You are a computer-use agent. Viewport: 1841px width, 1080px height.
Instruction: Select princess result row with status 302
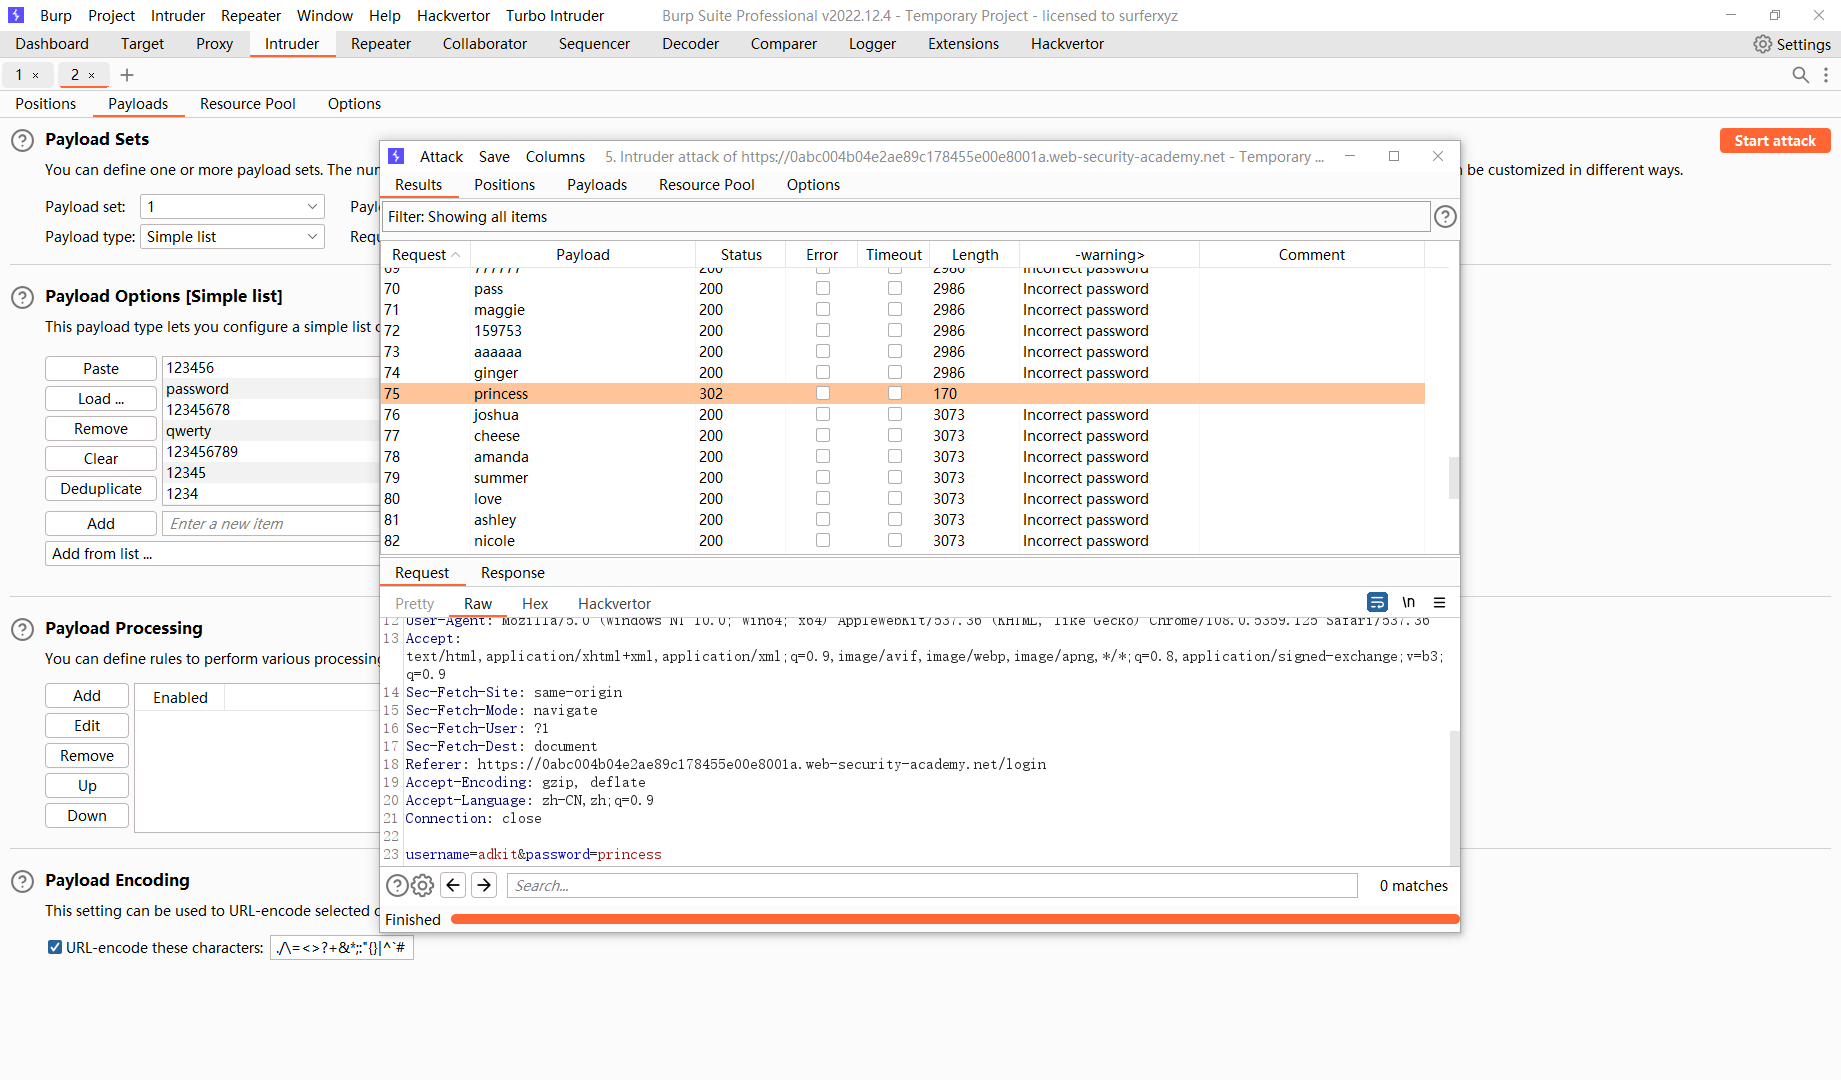[904, 393]
